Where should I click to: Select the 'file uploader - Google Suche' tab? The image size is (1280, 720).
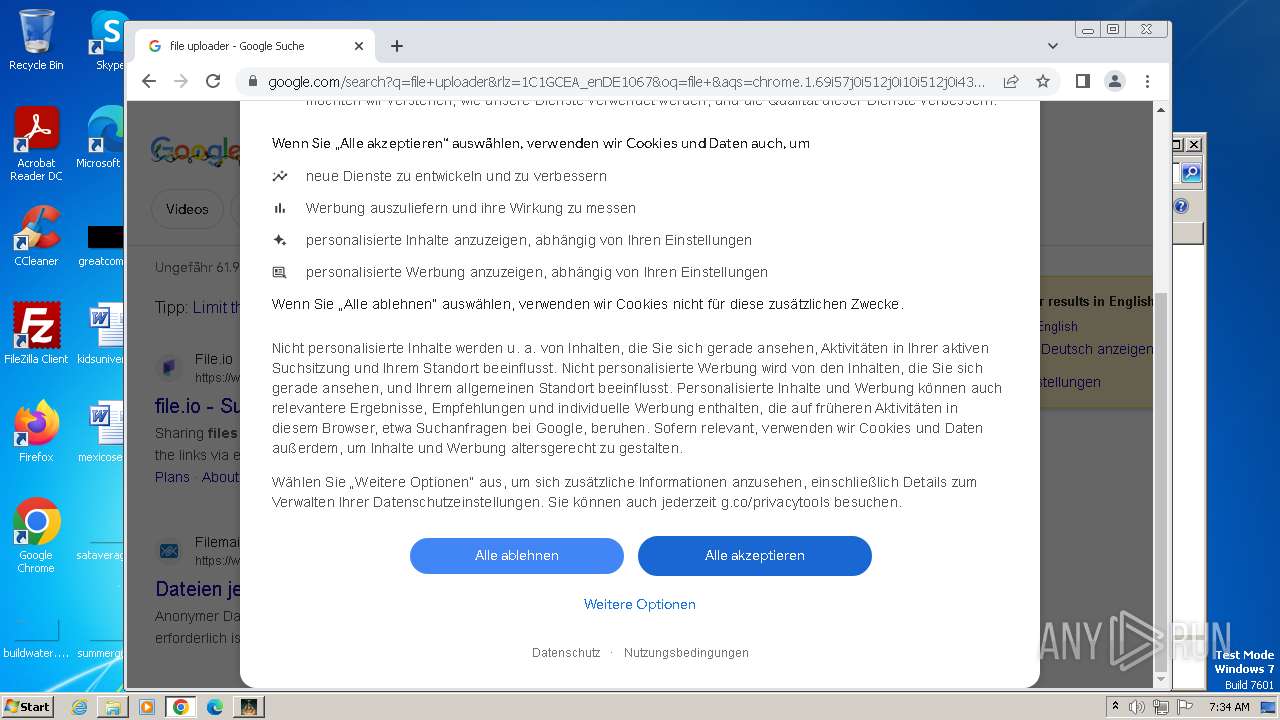(255, 46)
